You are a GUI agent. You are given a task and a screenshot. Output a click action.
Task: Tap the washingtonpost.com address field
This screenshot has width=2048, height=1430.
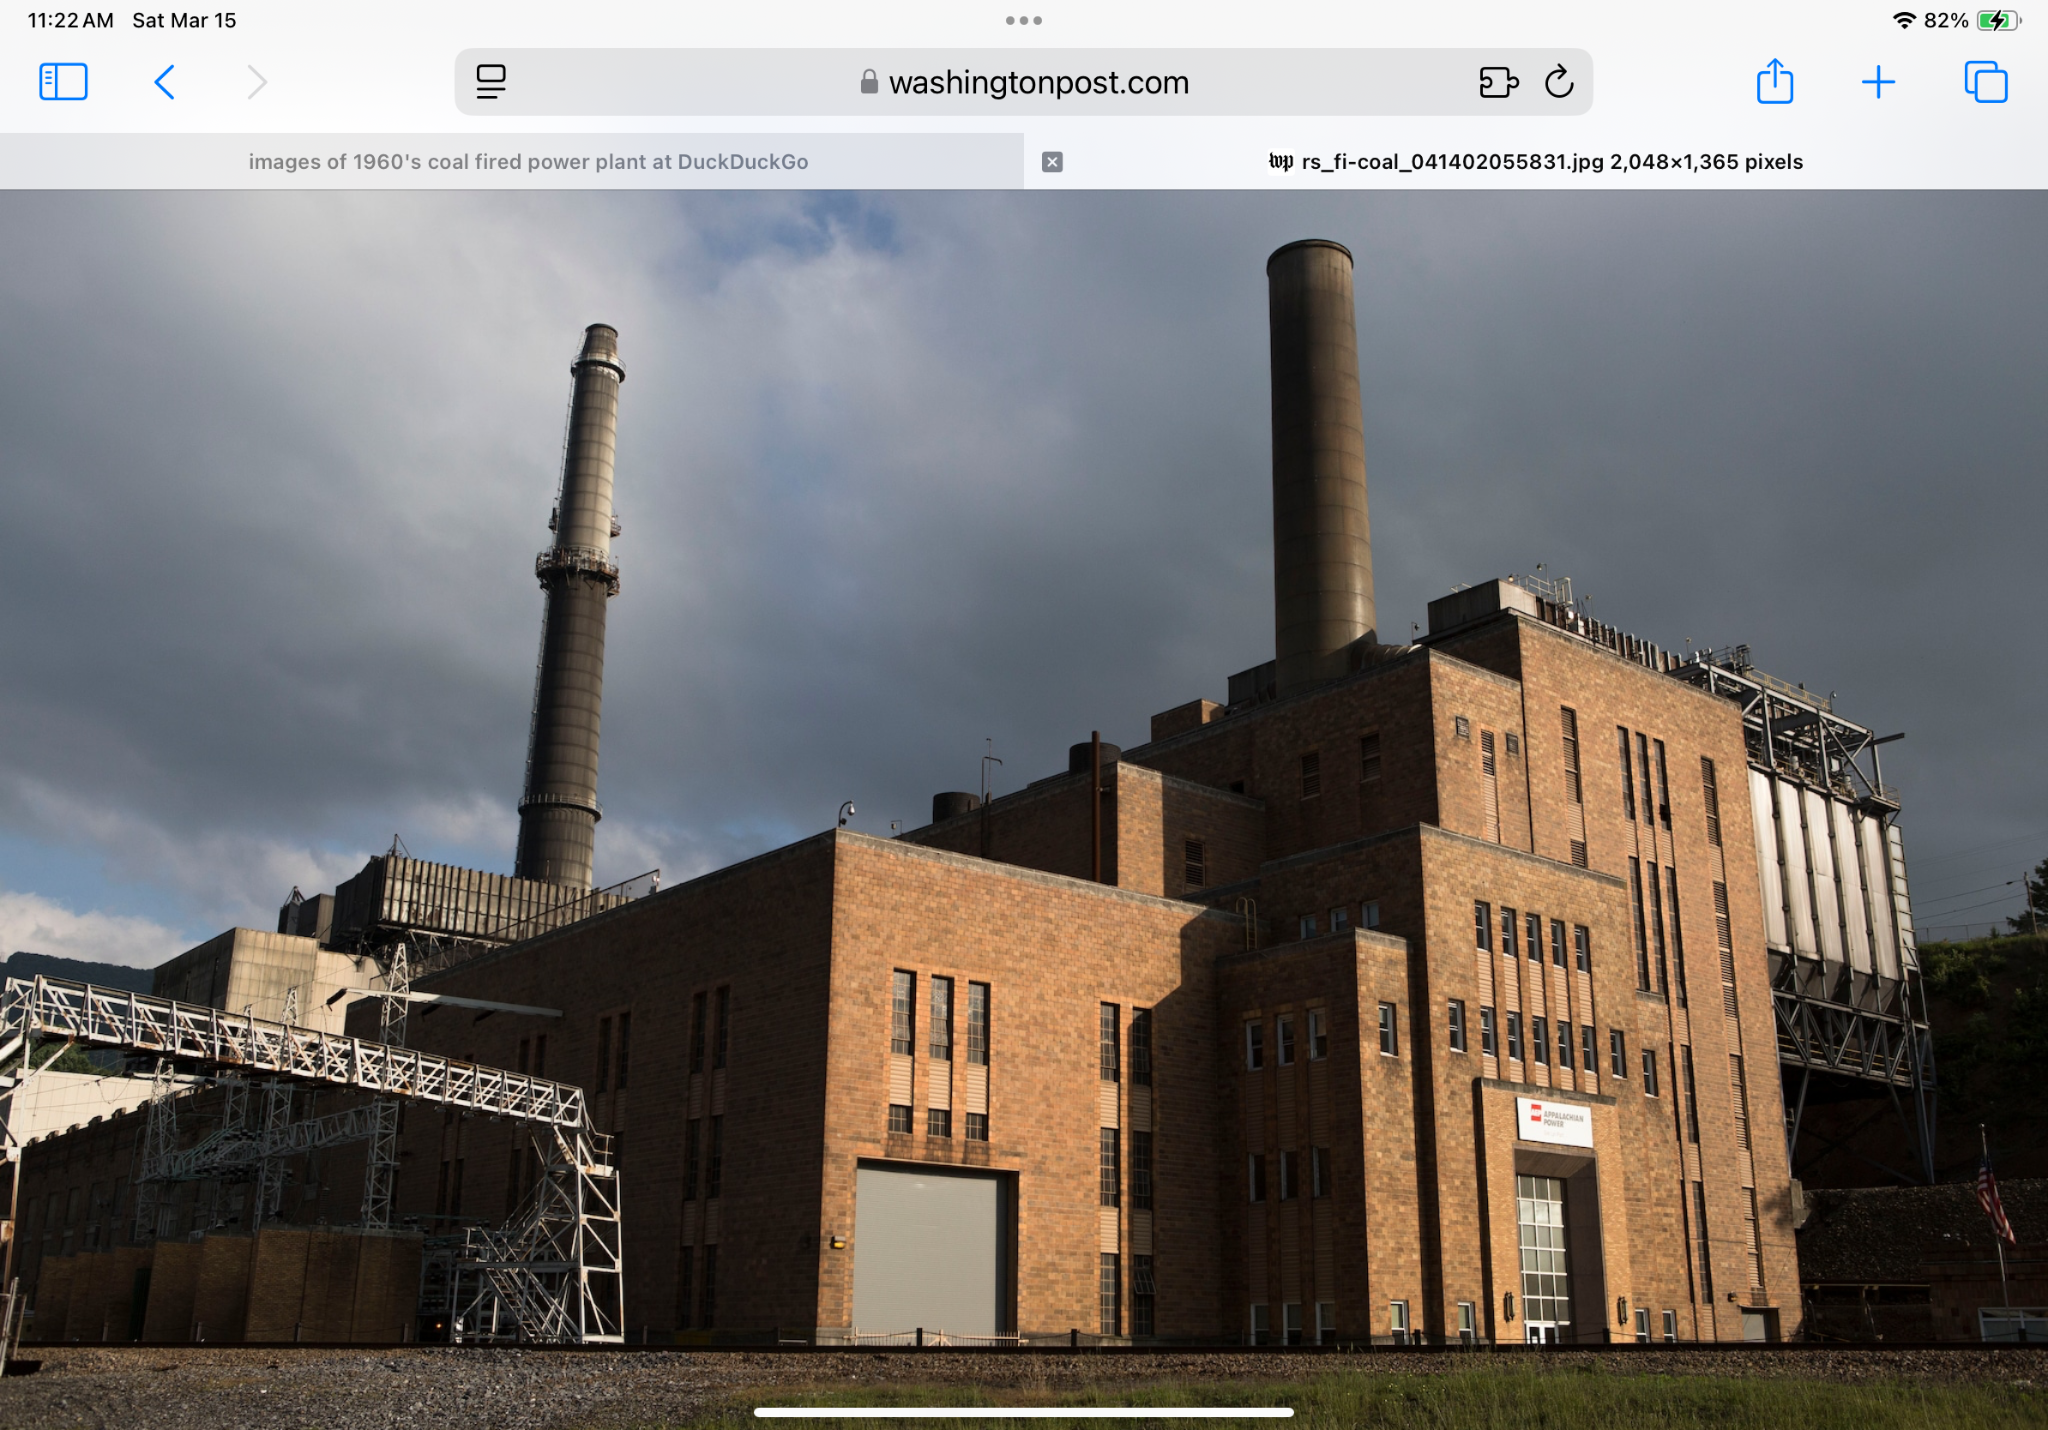pyautogui.click(x=1023, y=82)
